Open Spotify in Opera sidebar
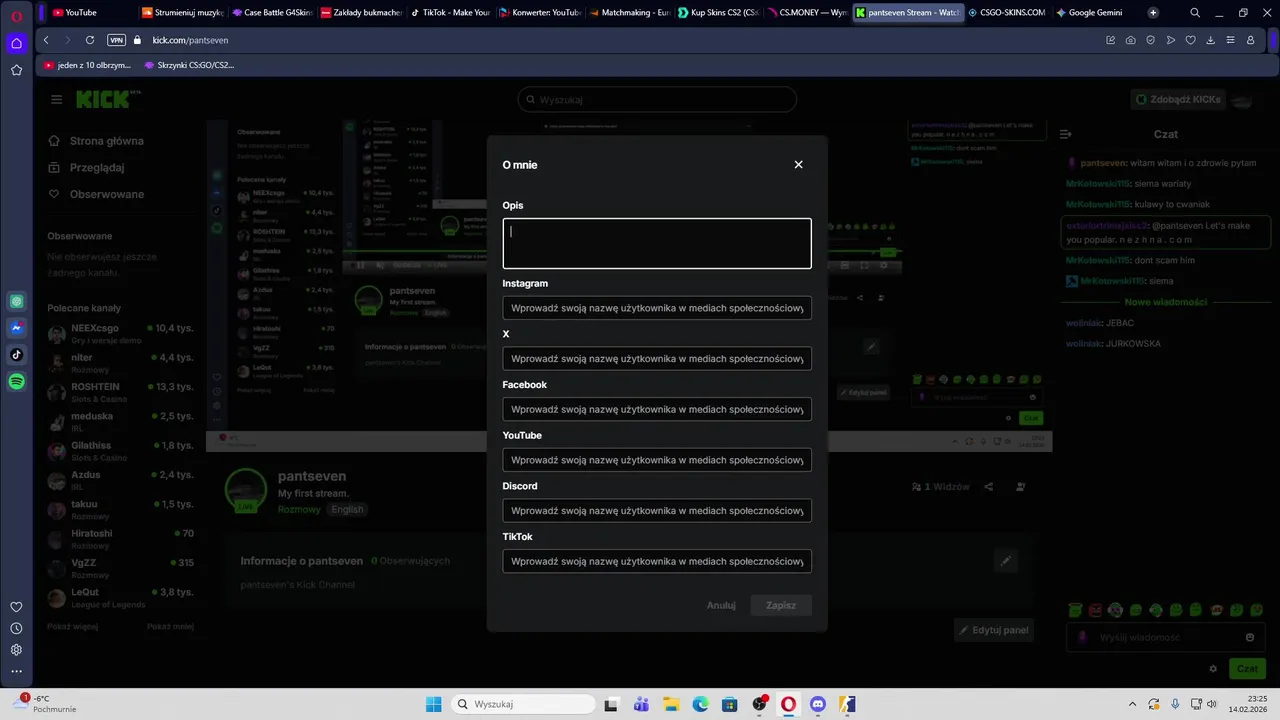The height and width of the screenshot is (720, 1280). pos(16,381)
